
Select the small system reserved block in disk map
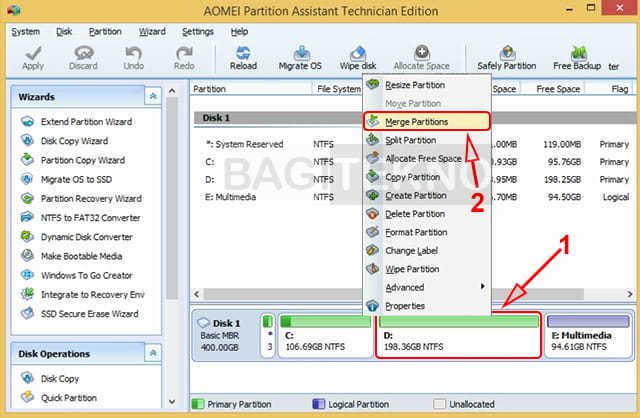[x=268, y=335]
